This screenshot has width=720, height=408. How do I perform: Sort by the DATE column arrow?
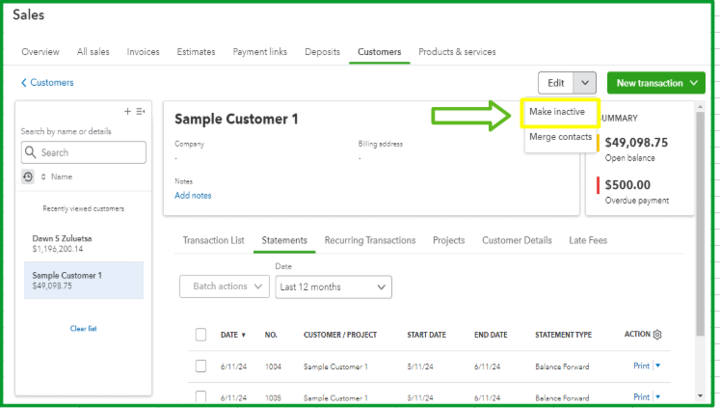click(243, 335)
